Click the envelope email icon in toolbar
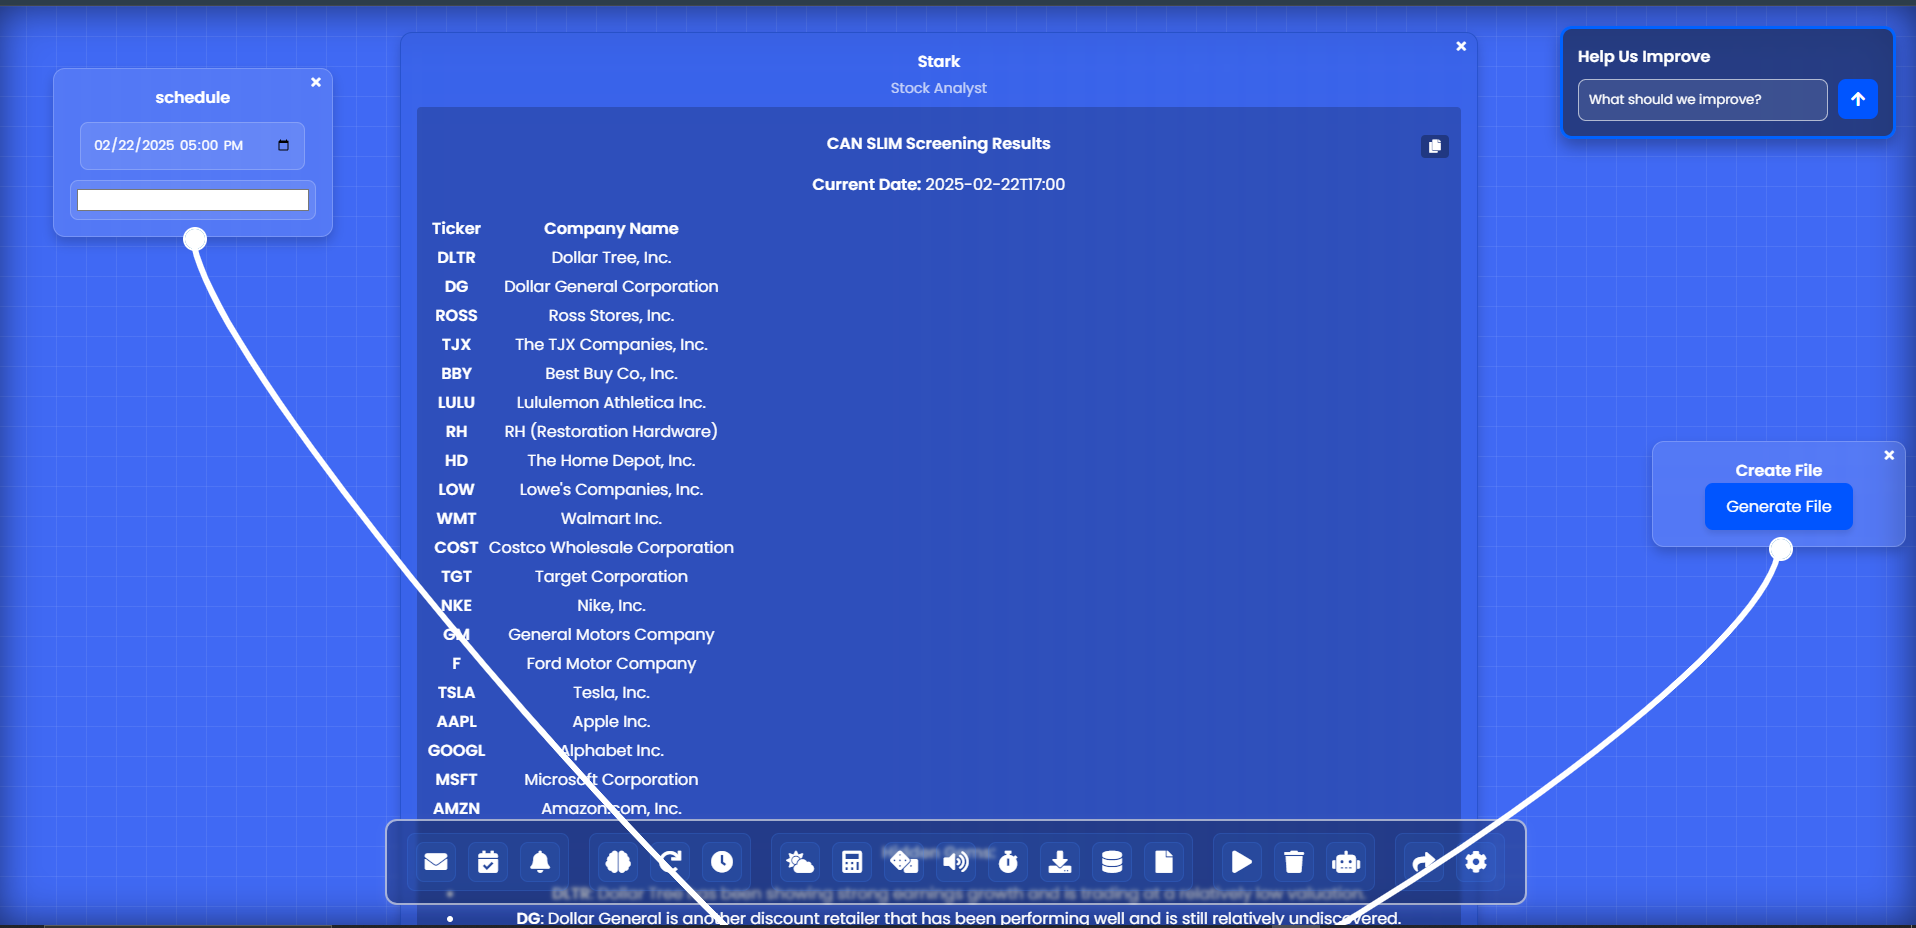 [x=436, y=862]
